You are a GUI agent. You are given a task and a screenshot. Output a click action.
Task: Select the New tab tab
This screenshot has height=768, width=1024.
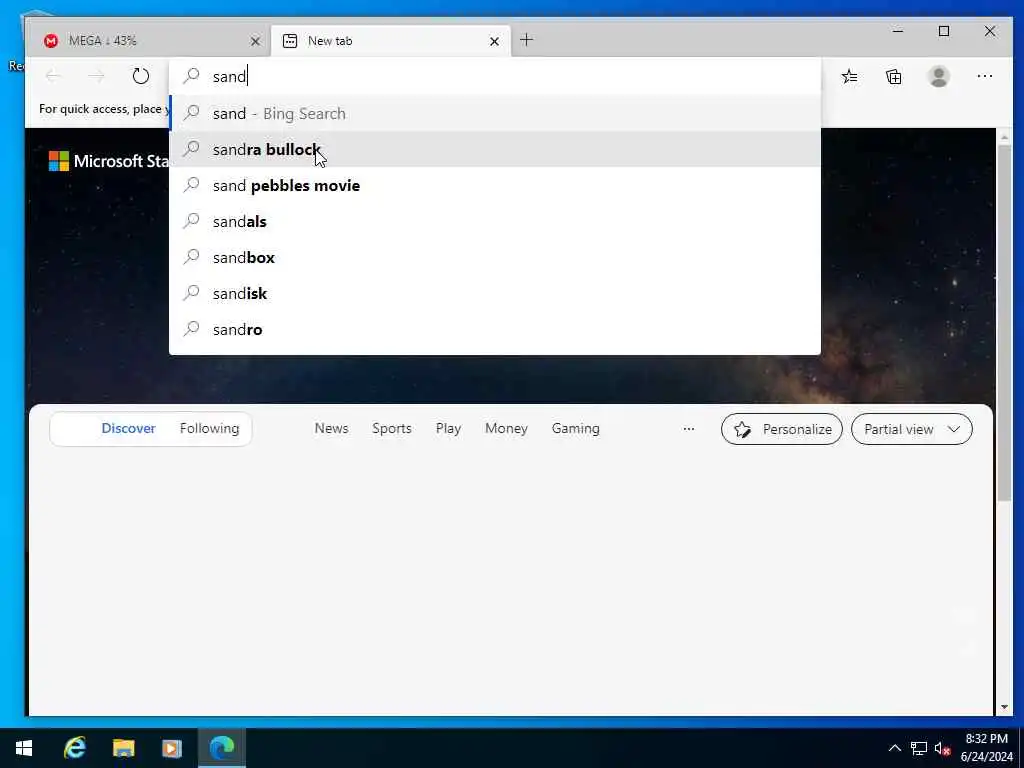391,40
